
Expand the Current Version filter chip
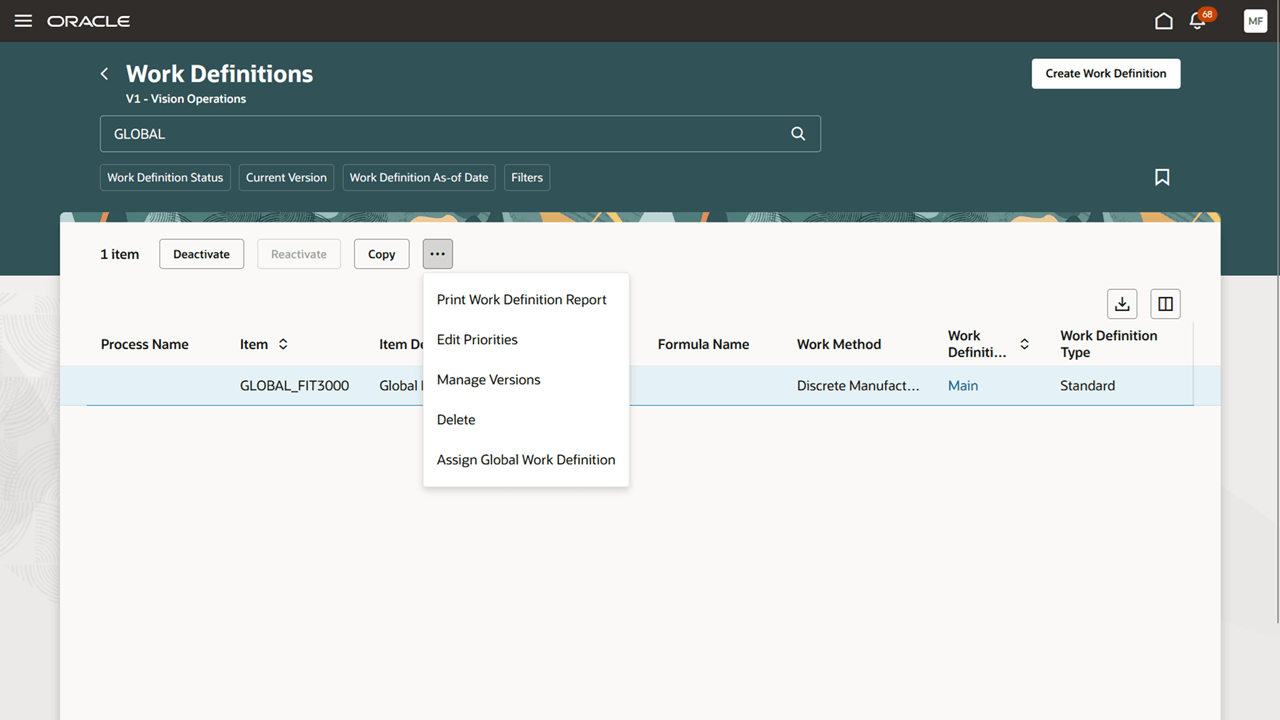[x=286, y=178]
